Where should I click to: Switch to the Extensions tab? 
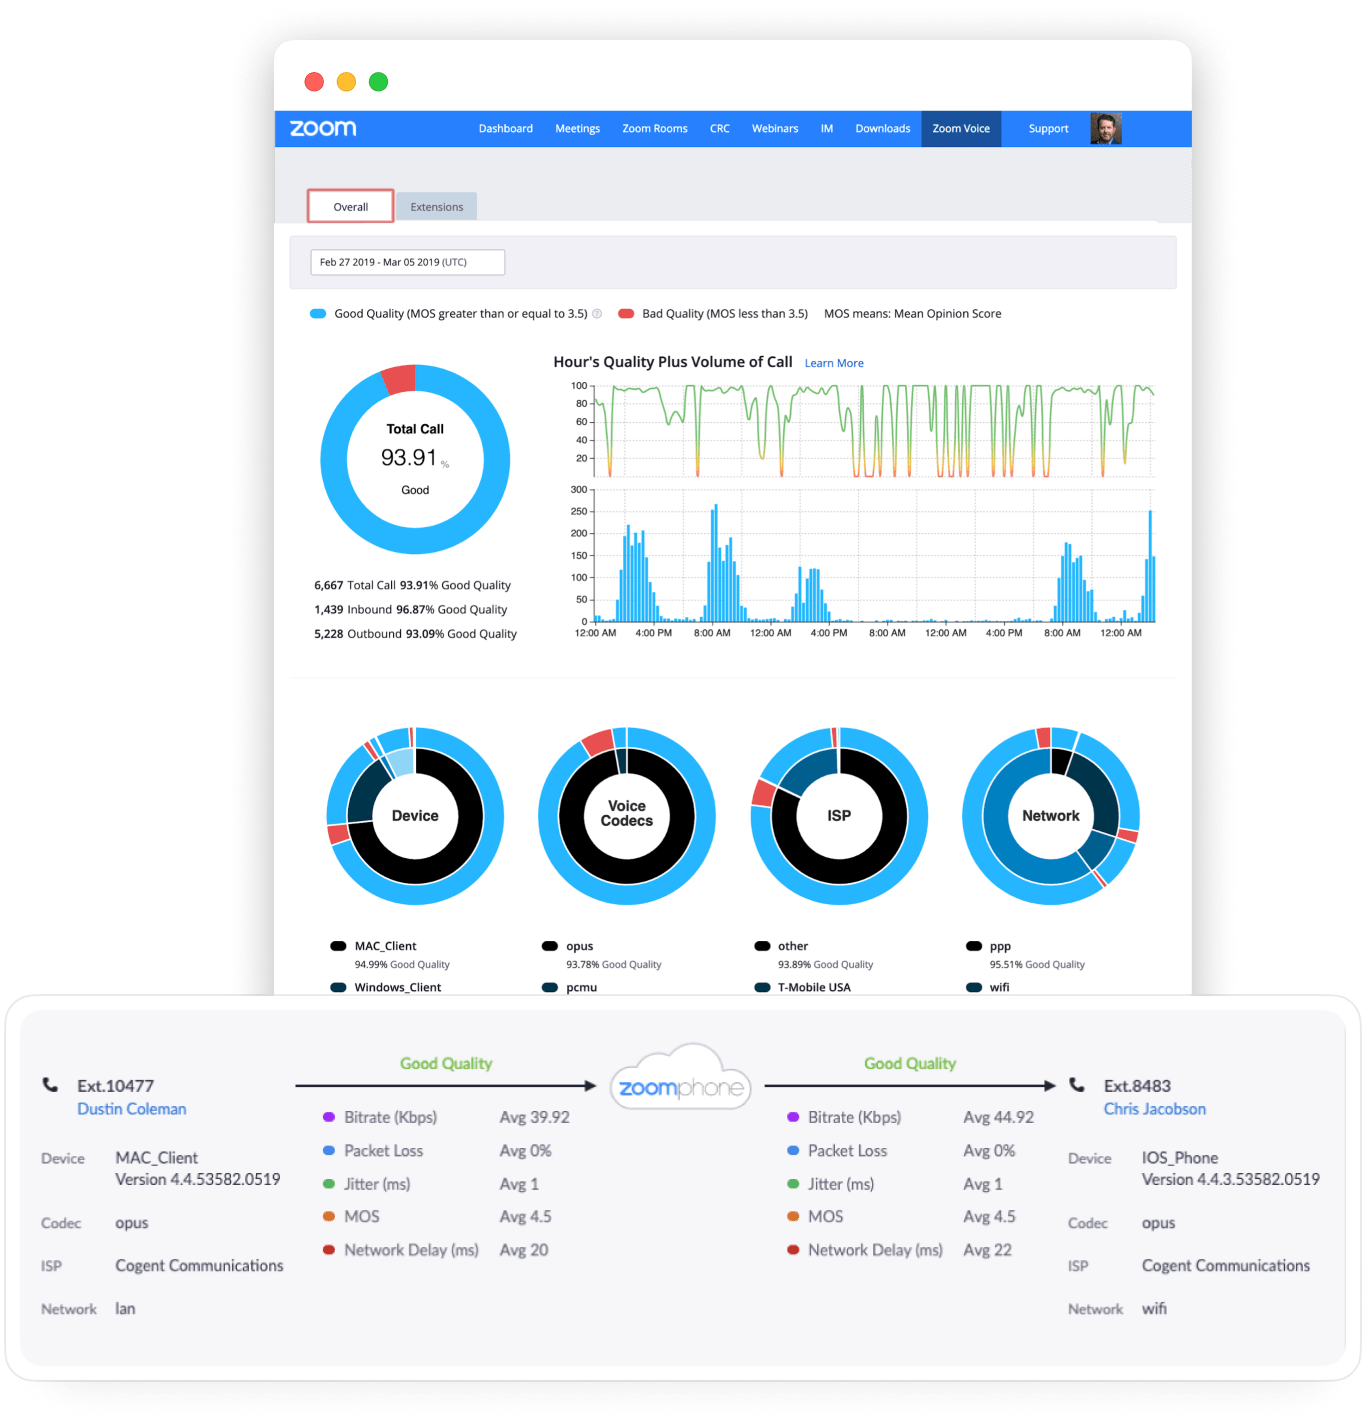tap(437, 207)
